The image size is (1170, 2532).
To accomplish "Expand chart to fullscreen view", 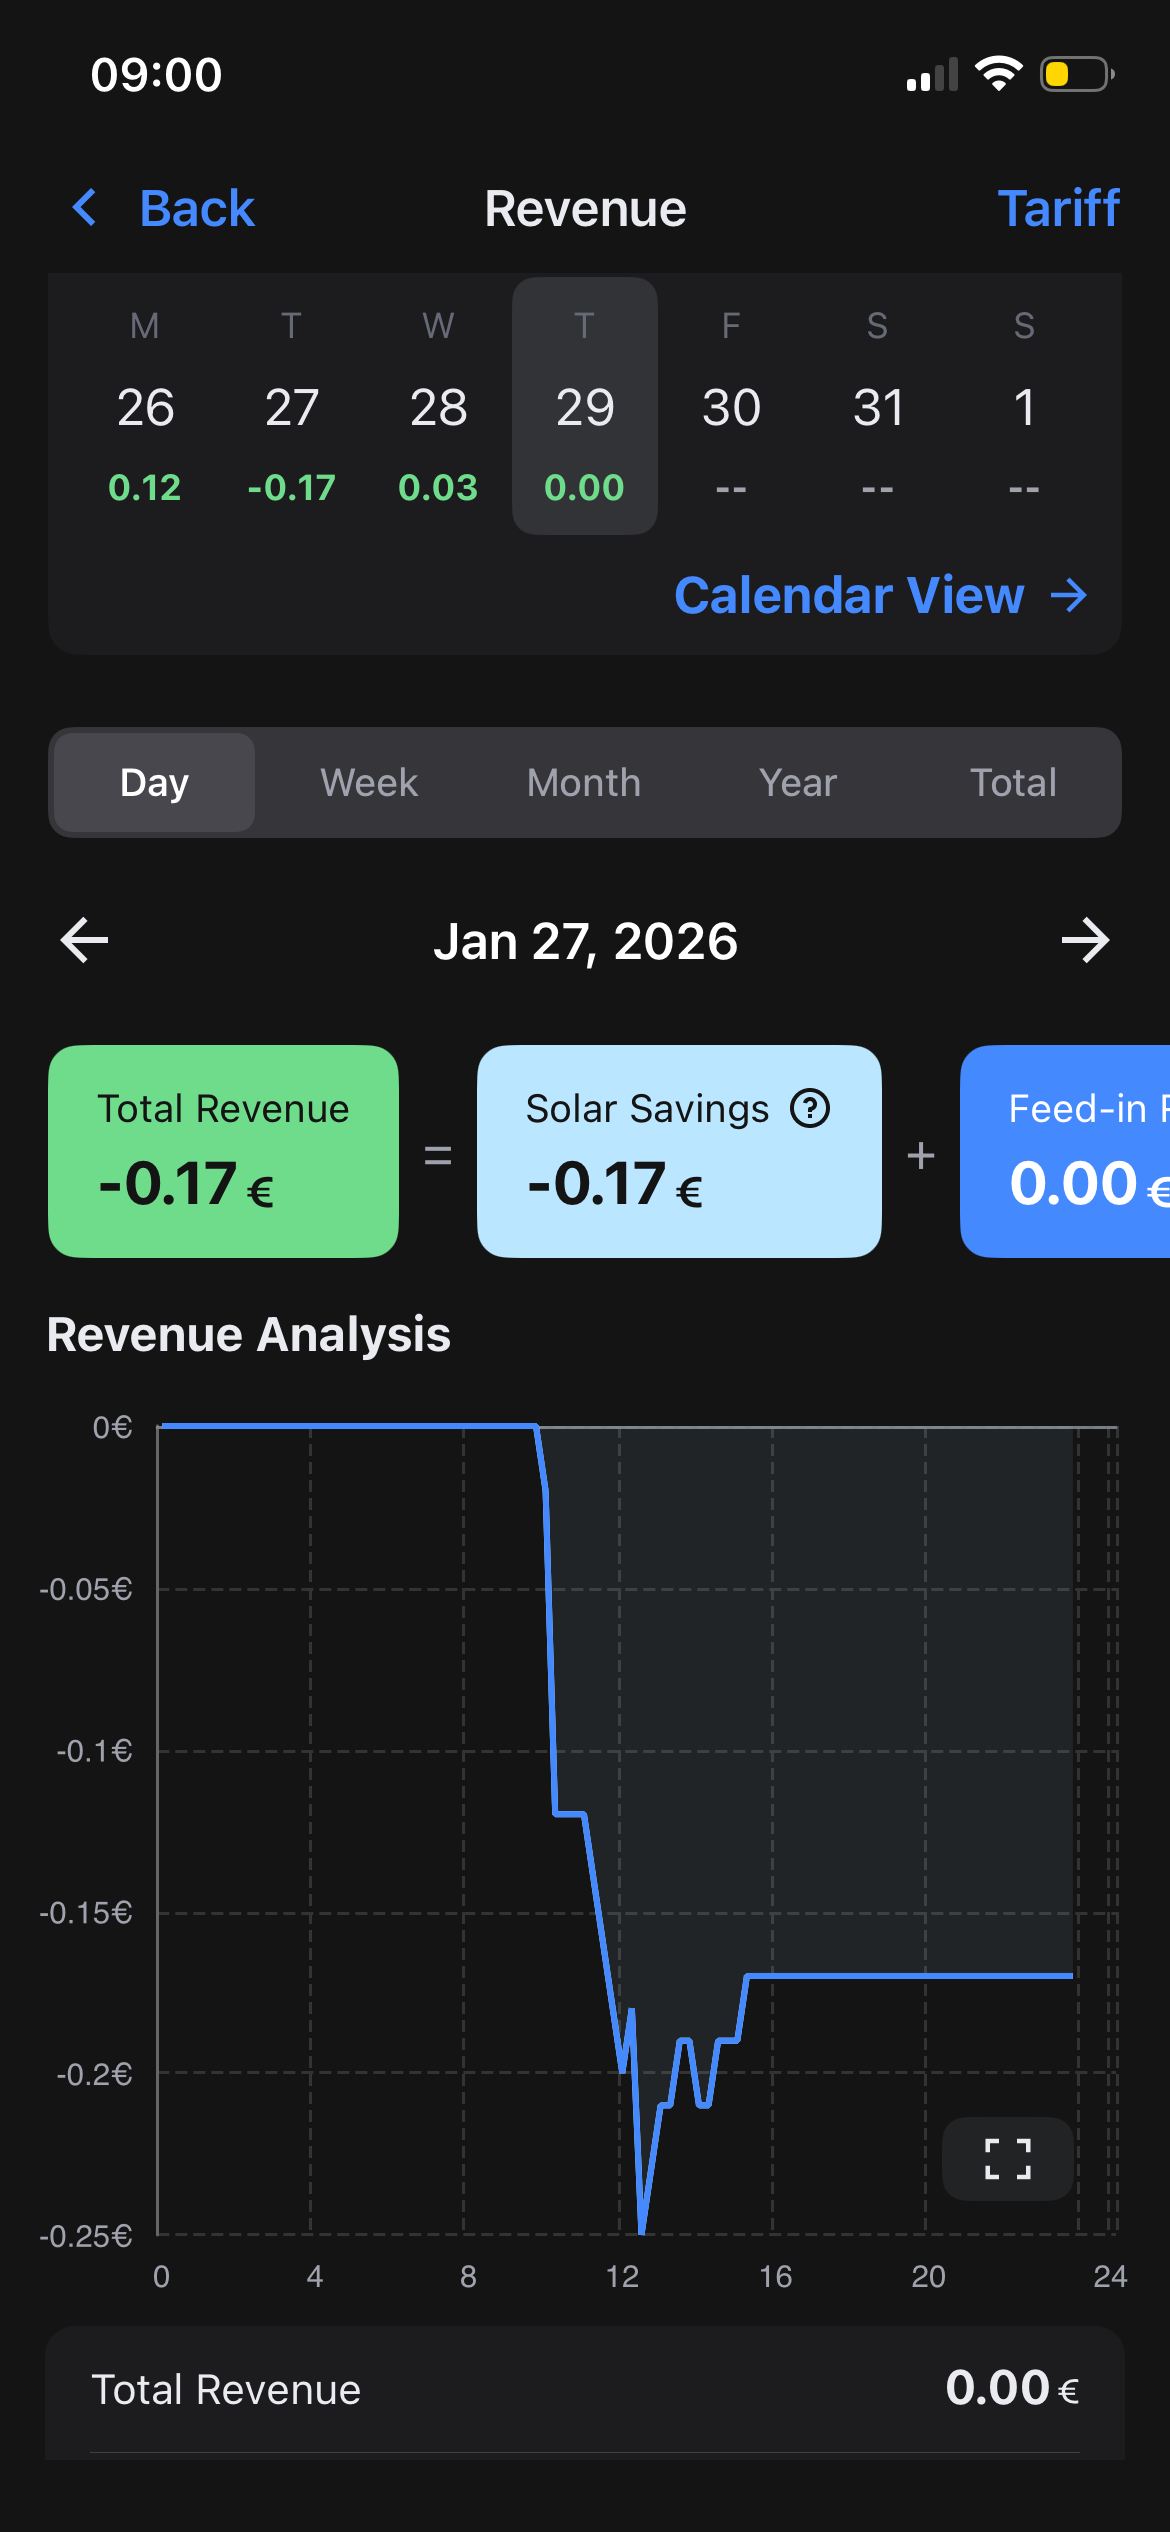I will (x=1007, y=2158).
